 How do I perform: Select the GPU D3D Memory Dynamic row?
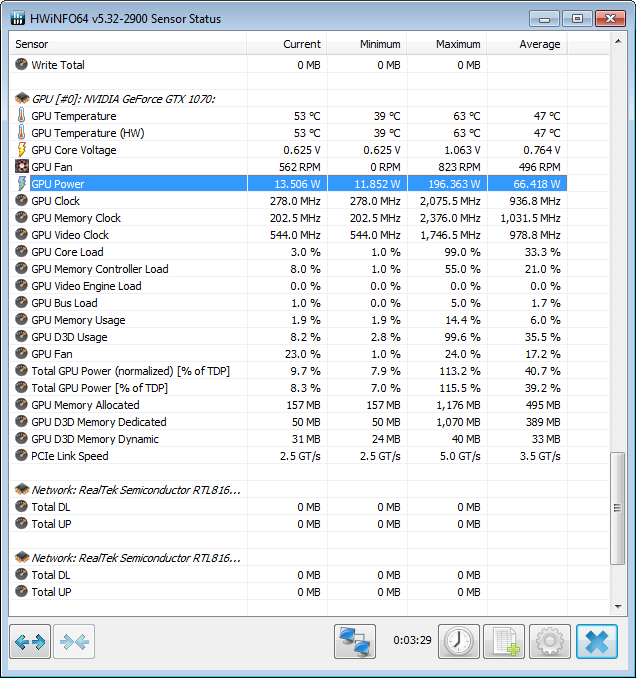point(288,439)
